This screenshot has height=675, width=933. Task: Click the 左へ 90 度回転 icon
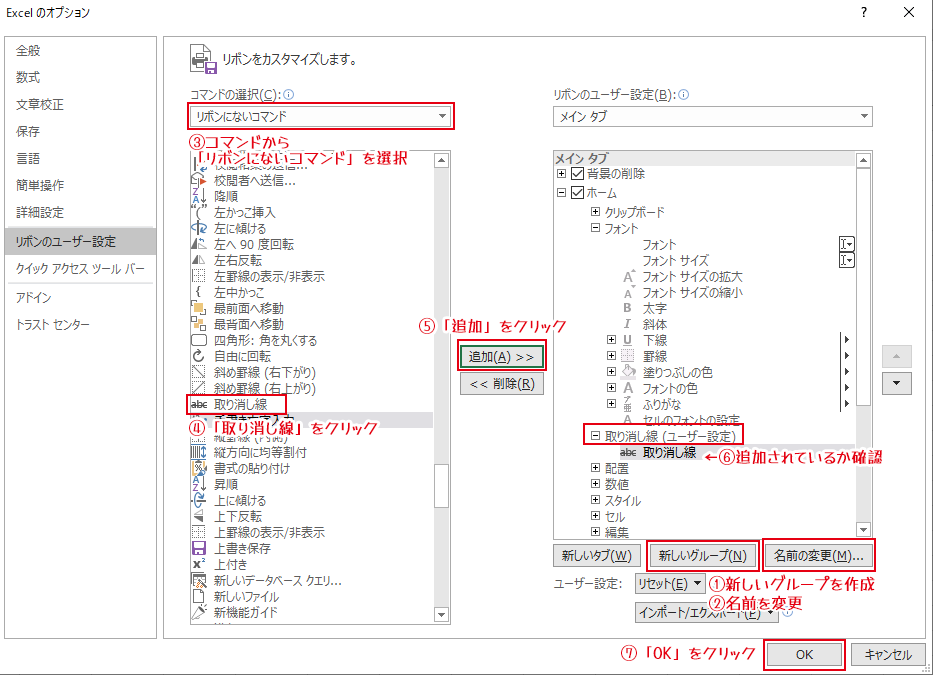[x=199, y=244]
